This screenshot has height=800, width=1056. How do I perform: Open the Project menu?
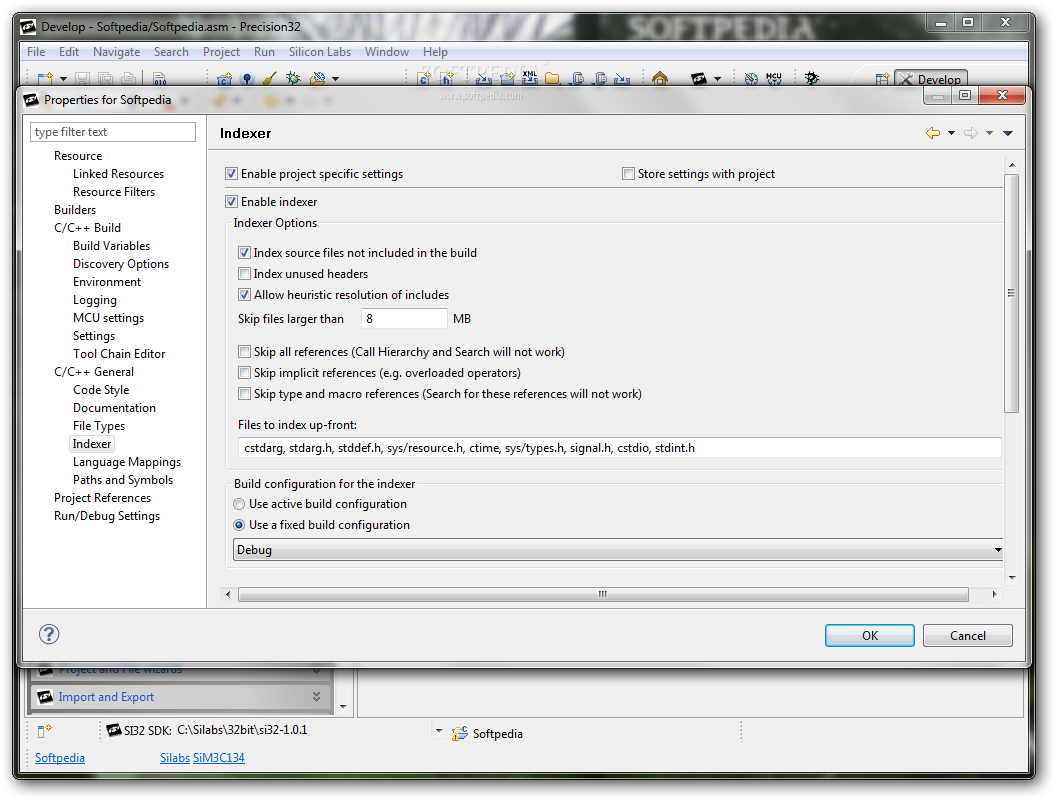click(x=222, y=52)
